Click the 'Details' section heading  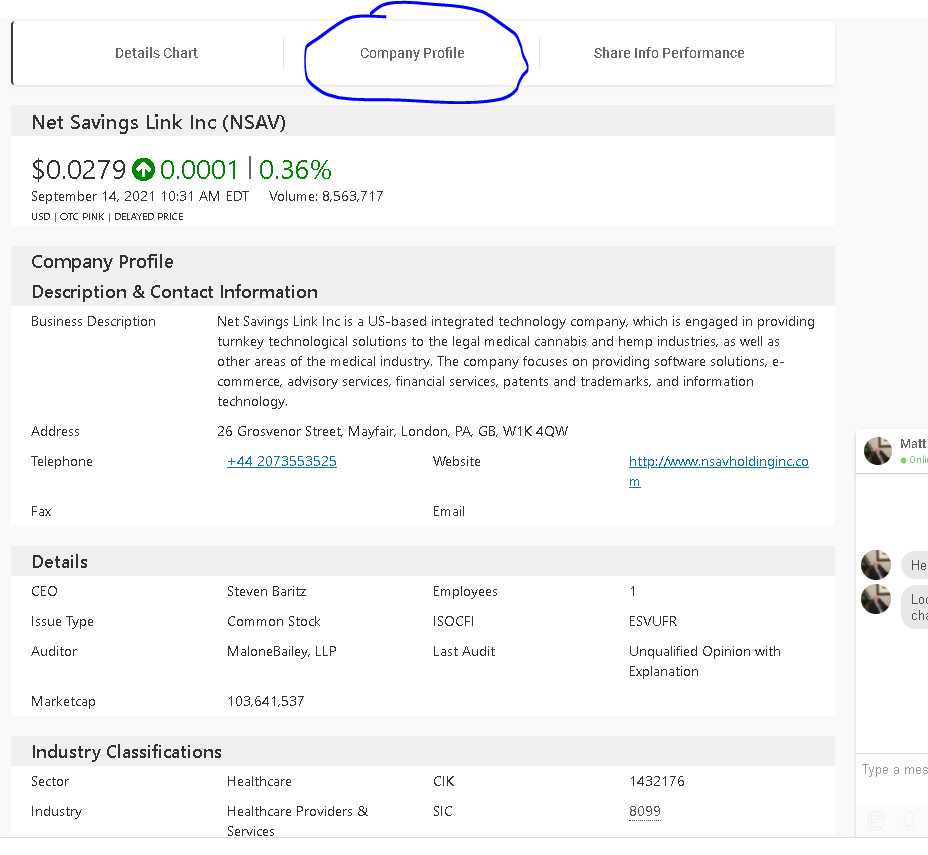(x=60, y=562)
